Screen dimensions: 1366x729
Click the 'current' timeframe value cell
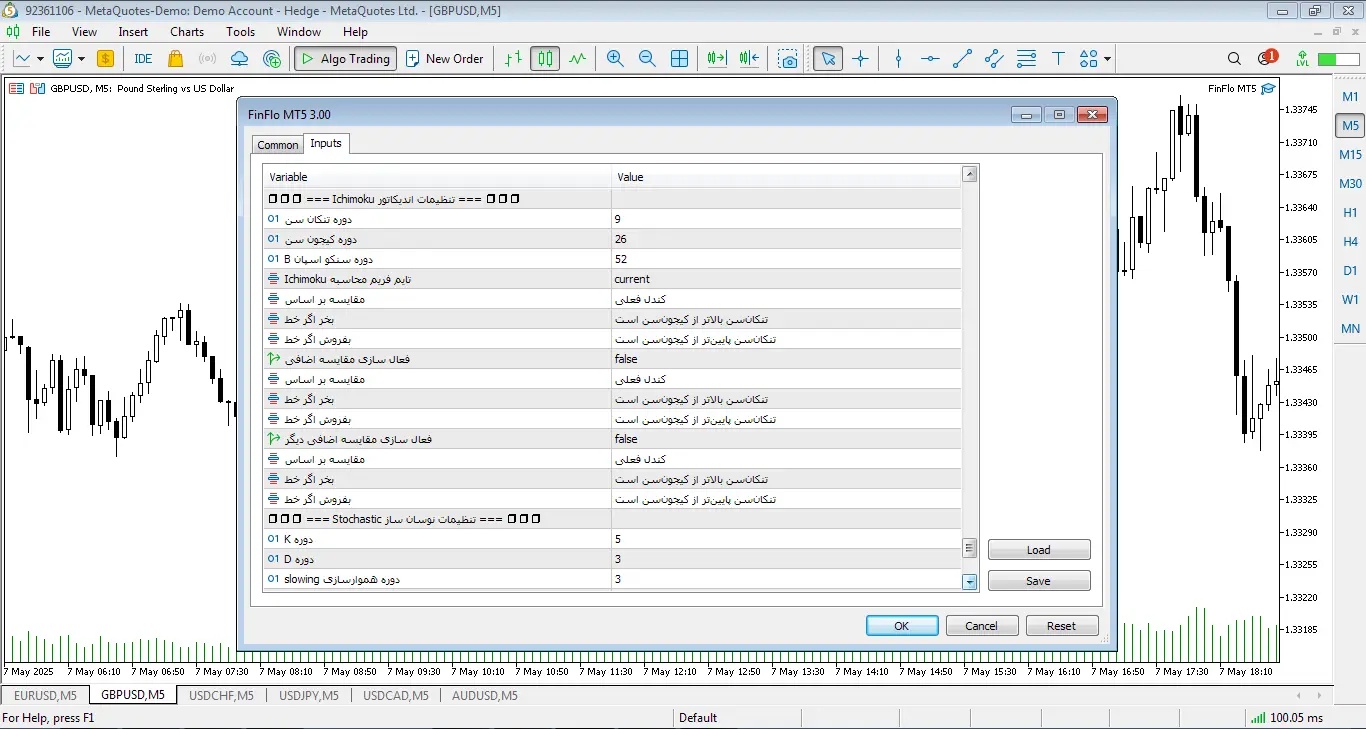(786, 279)
